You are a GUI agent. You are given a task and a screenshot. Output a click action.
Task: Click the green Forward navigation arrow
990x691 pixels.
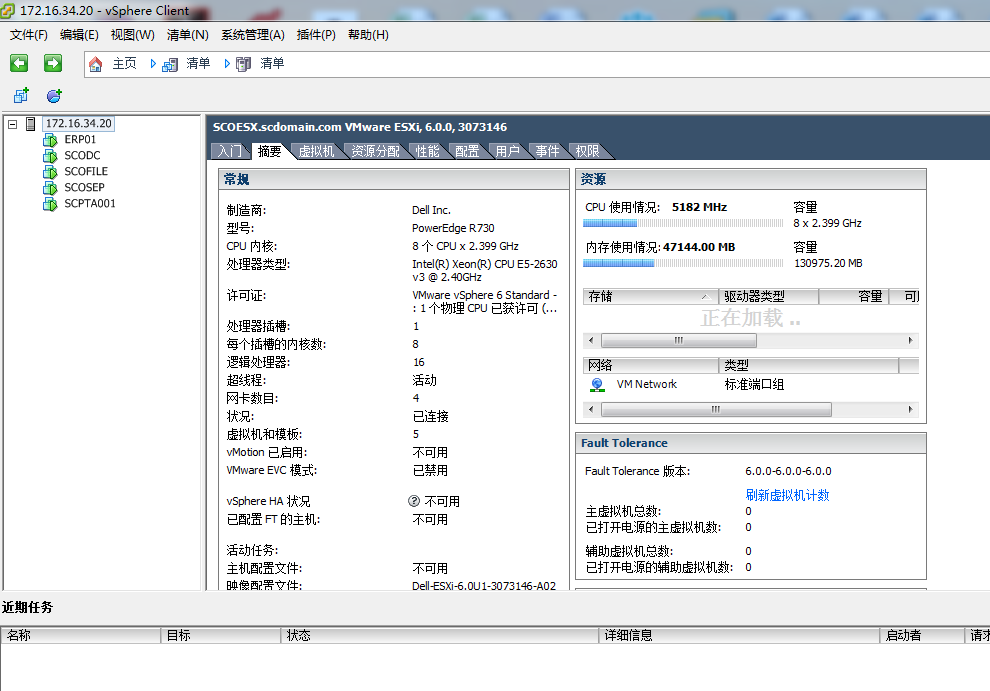[53, 63]
